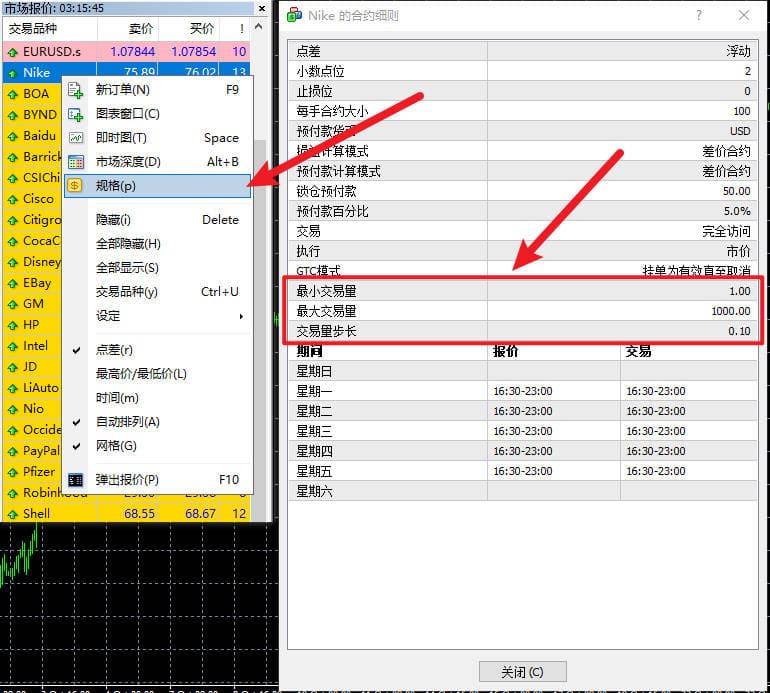The height and width of the screenshot is (693, 770).
Task: Open 交易品种(y) symbols menu entry
Action: 157,292
